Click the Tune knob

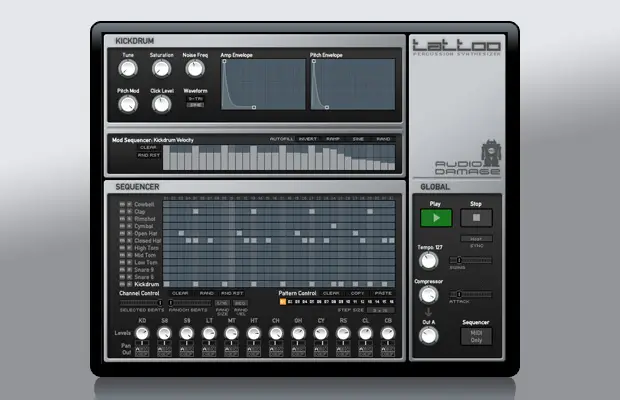[128, 69]
